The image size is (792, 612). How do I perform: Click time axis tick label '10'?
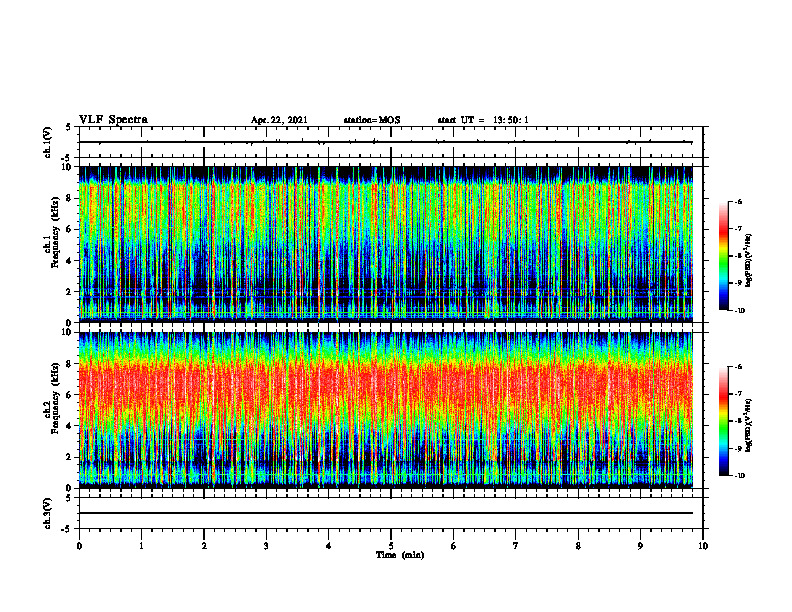703,546
